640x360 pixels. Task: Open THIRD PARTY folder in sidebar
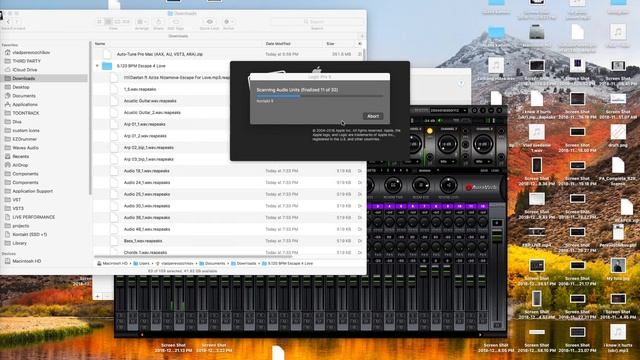(27, 61)
